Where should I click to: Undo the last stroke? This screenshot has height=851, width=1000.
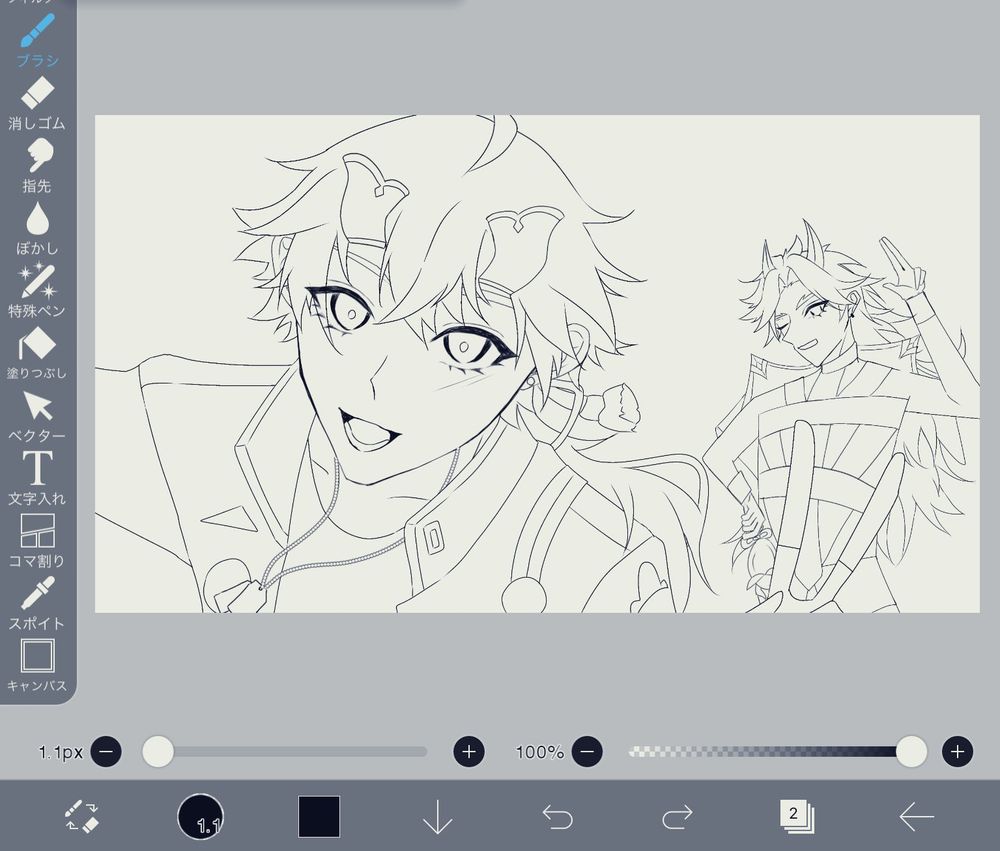tap(557, 817)
